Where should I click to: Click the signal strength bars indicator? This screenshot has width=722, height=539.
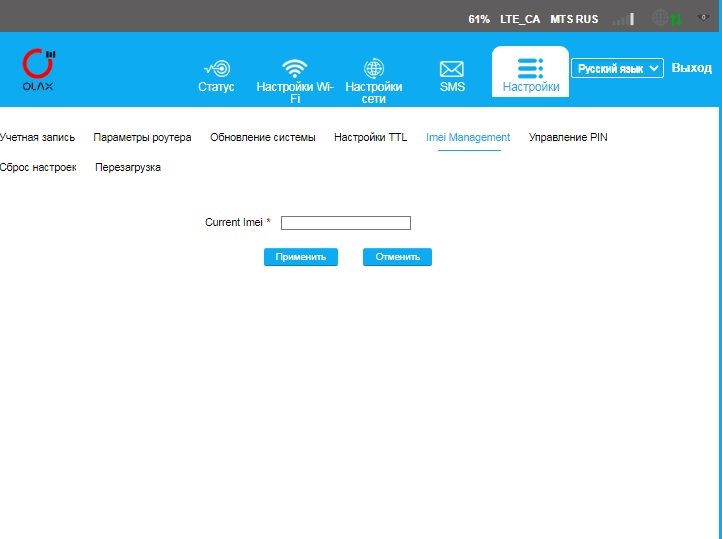click(623, 19)
